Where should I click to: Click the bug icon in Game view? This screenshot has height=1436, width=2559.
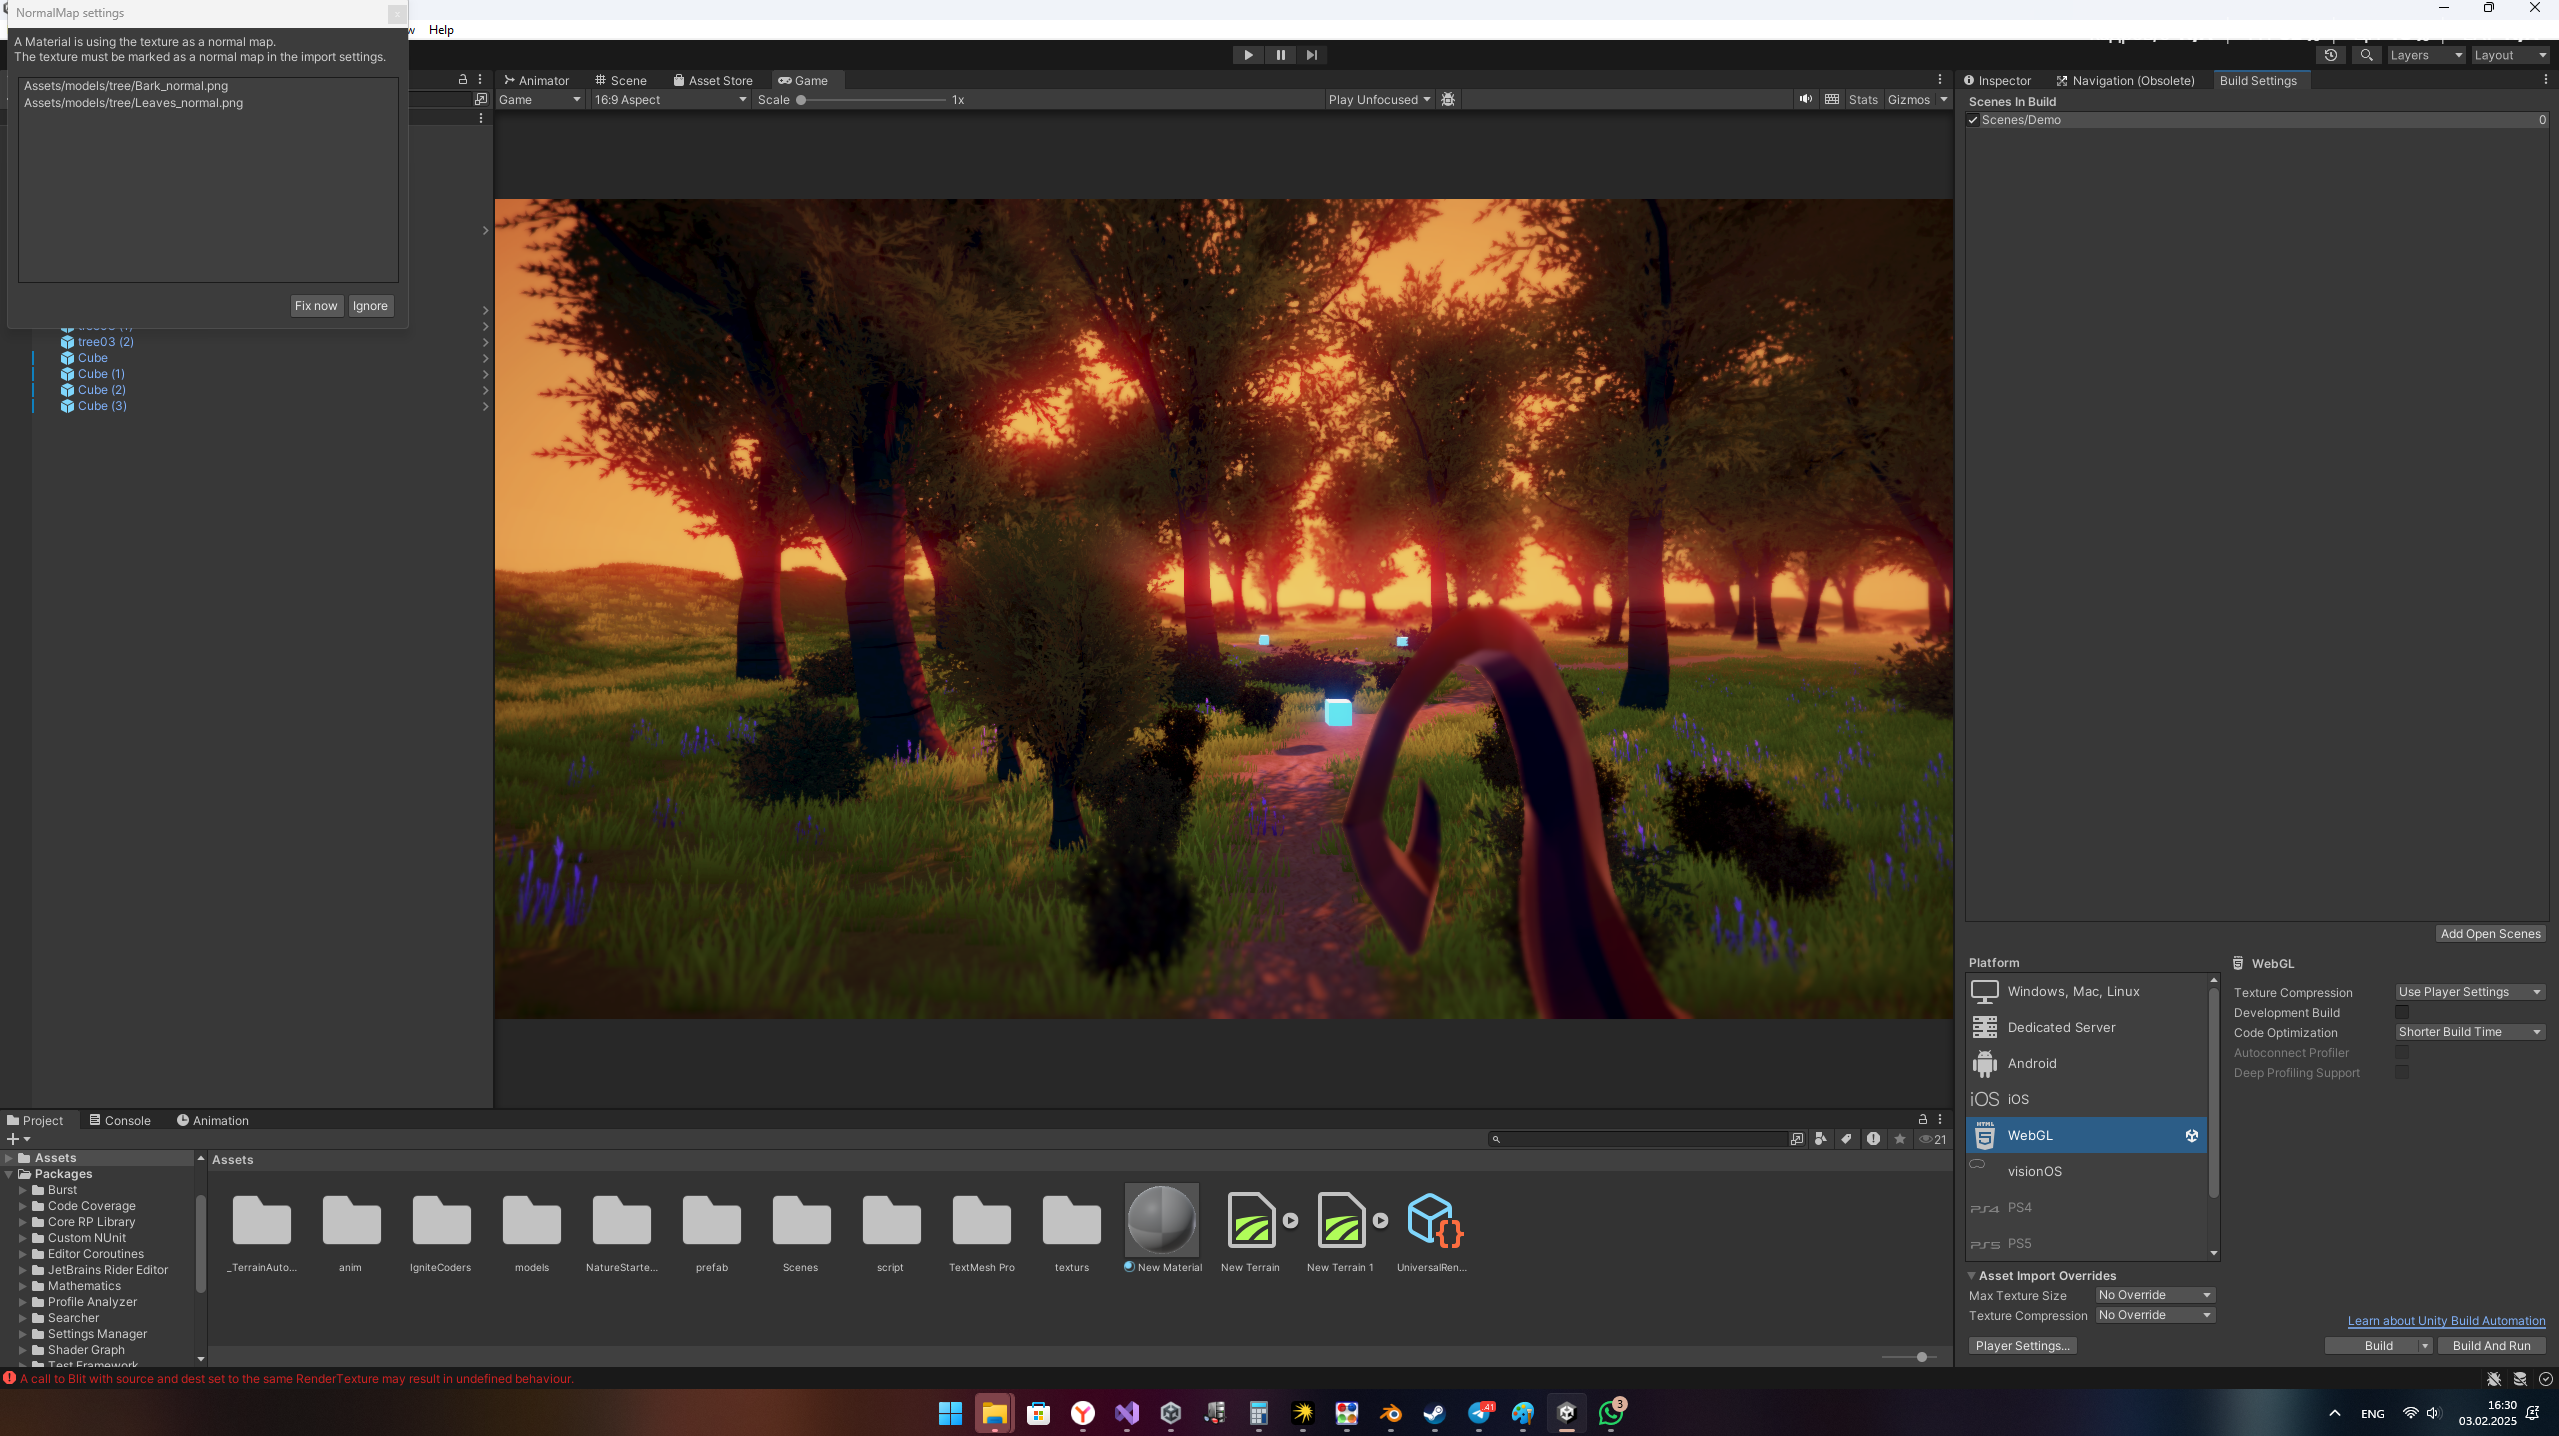tap(1447, 99)
